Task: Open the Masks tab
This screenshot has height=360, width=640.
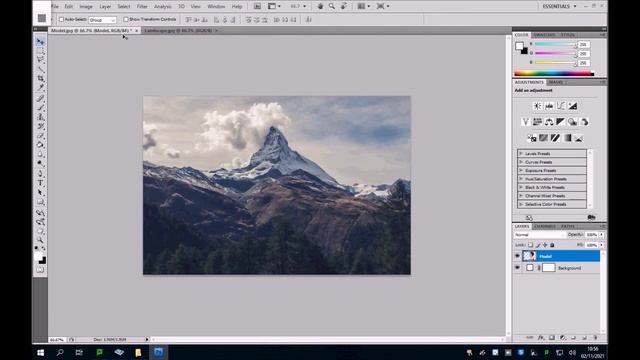Action: tap(555, 82)
